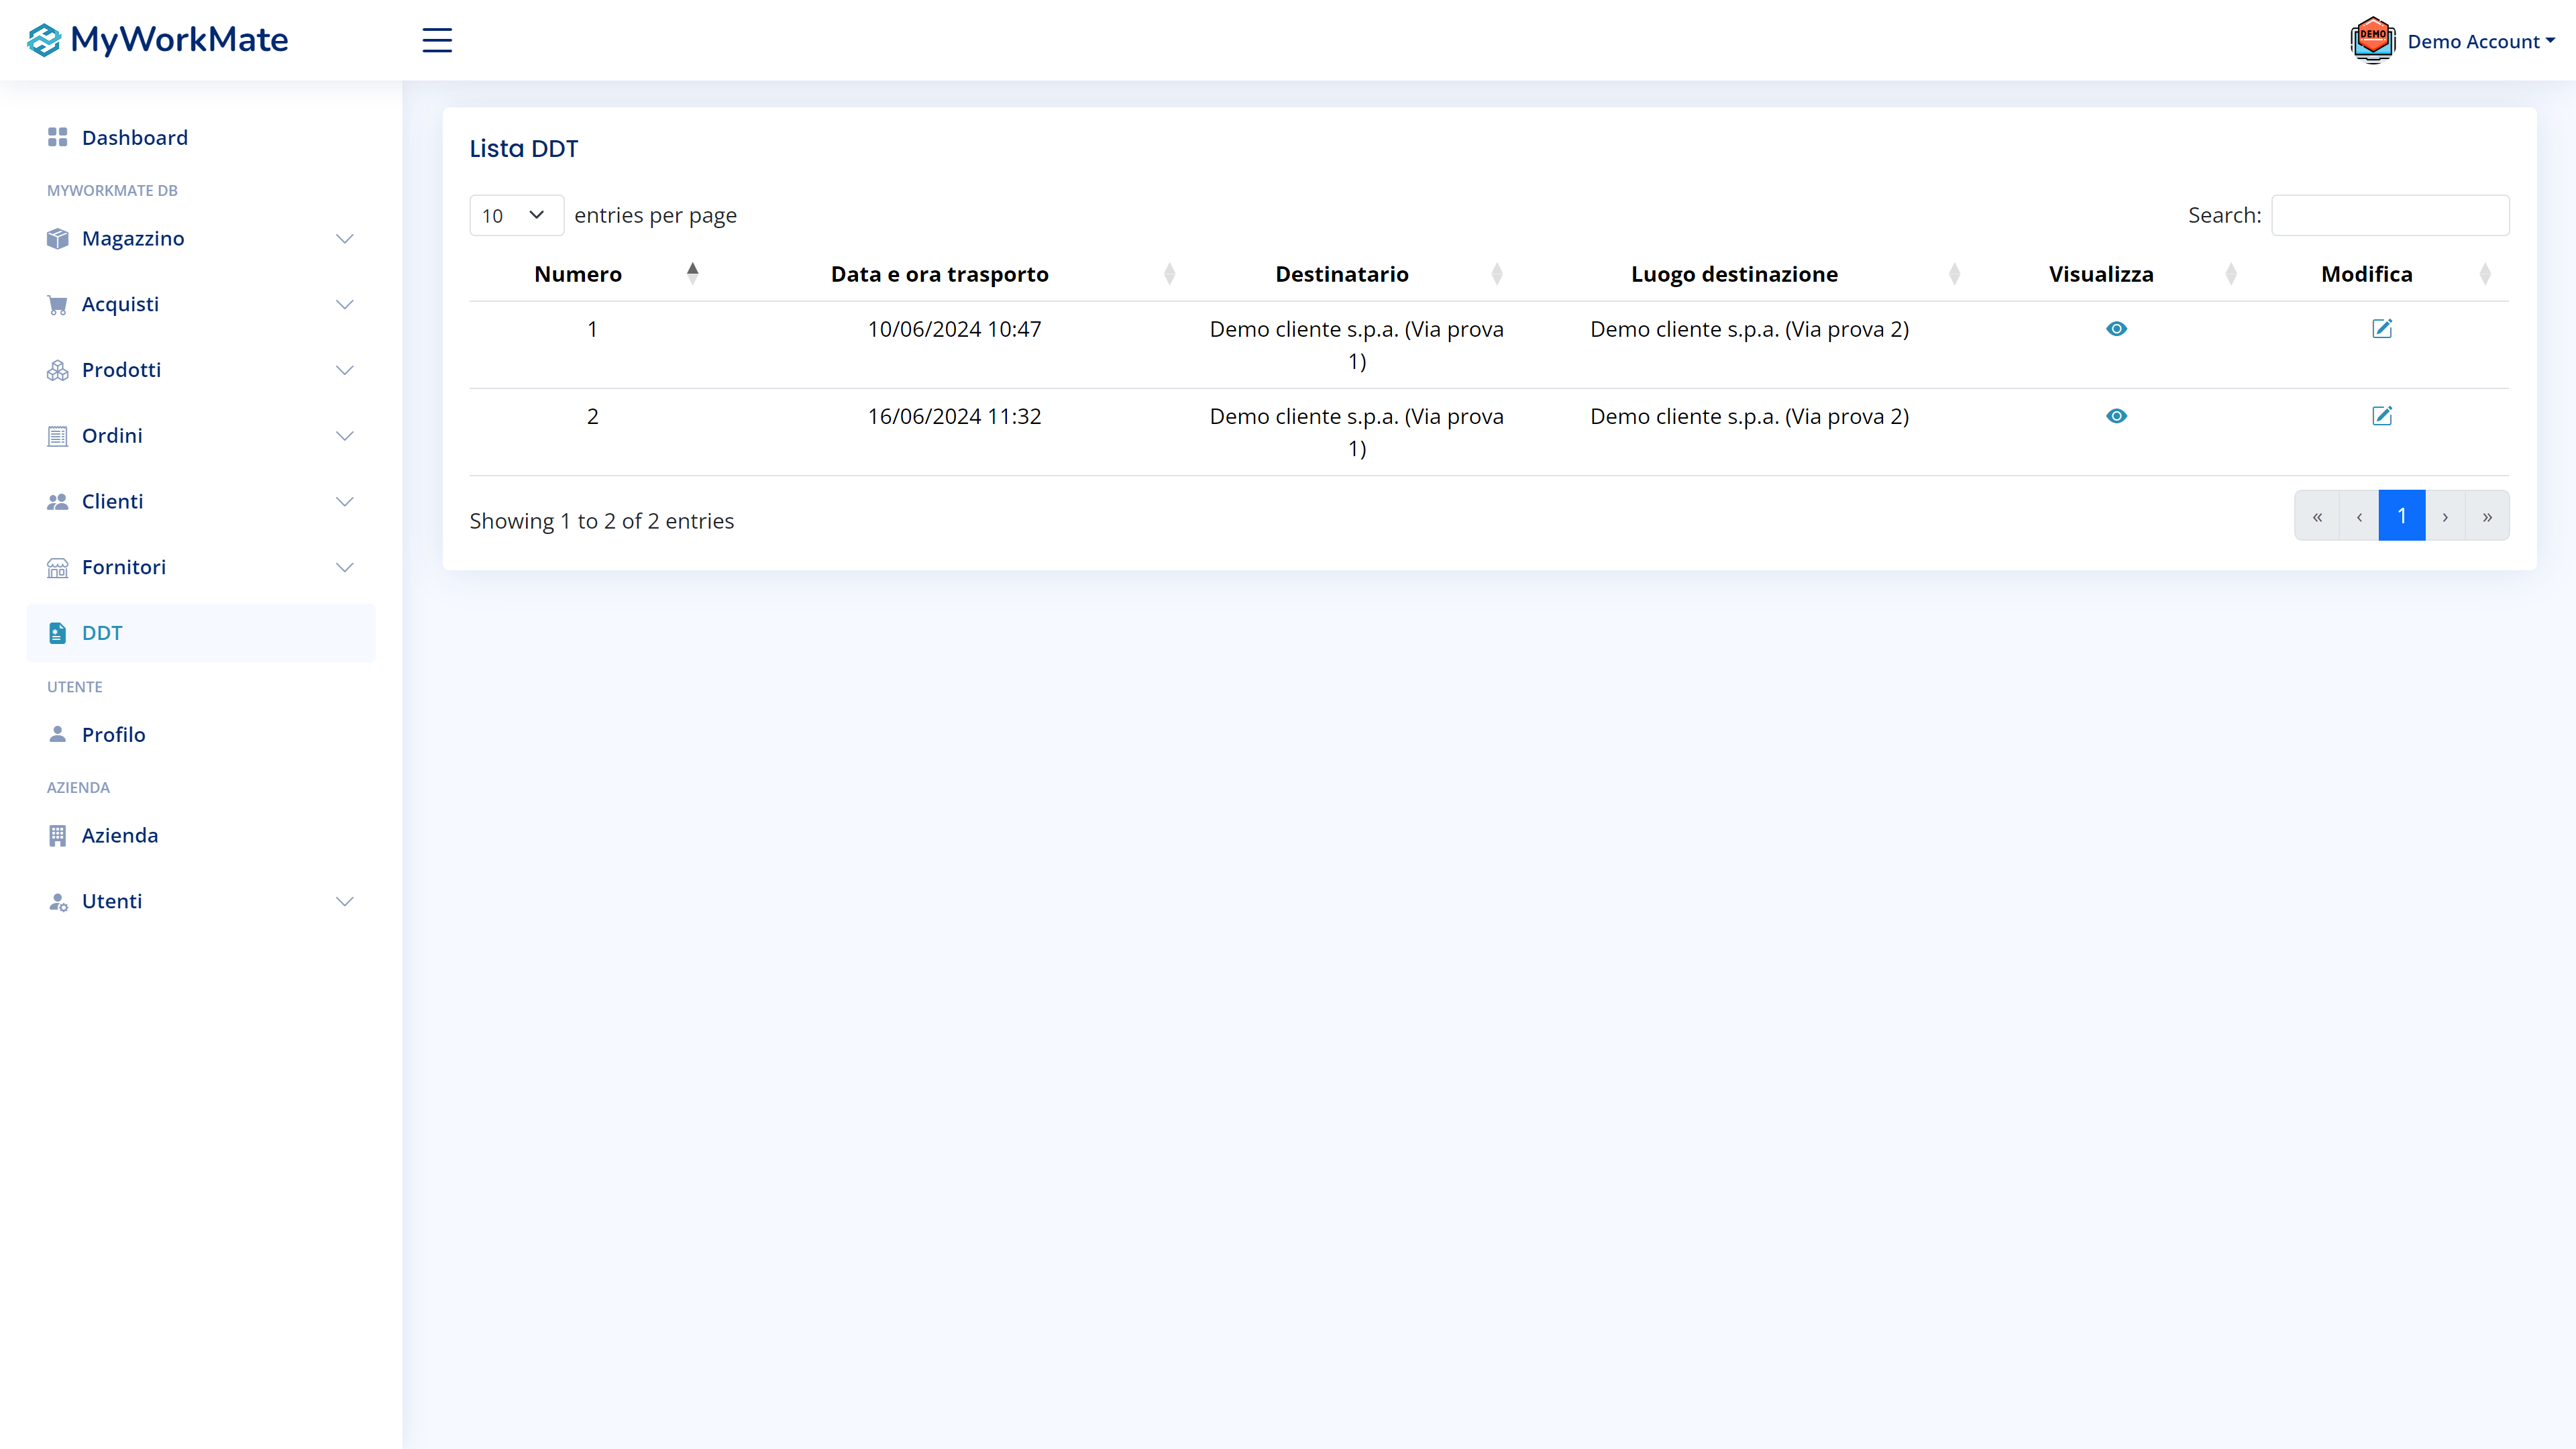Click the Demo Account avatar image
This screenshot has width=2576, height=1449.
2372,41
